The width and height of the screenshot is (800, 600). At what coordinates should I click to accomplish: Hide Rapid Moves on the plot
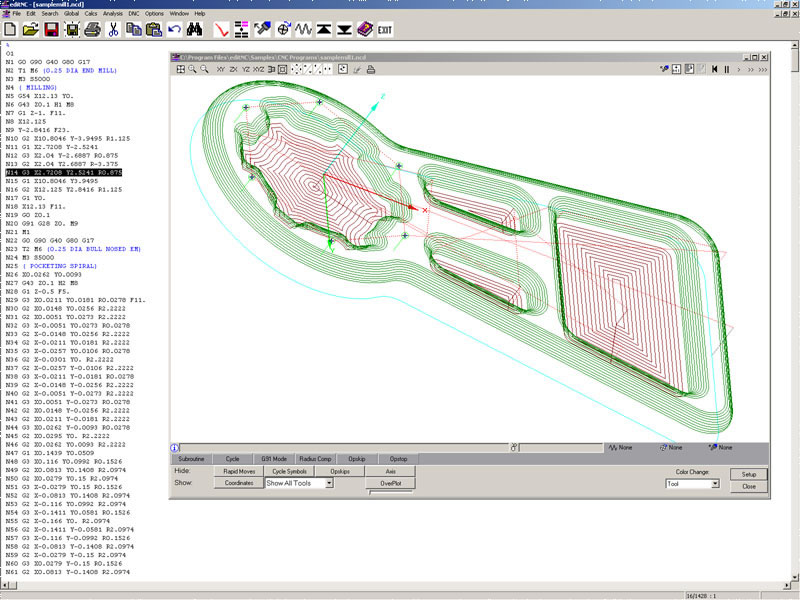238,472
